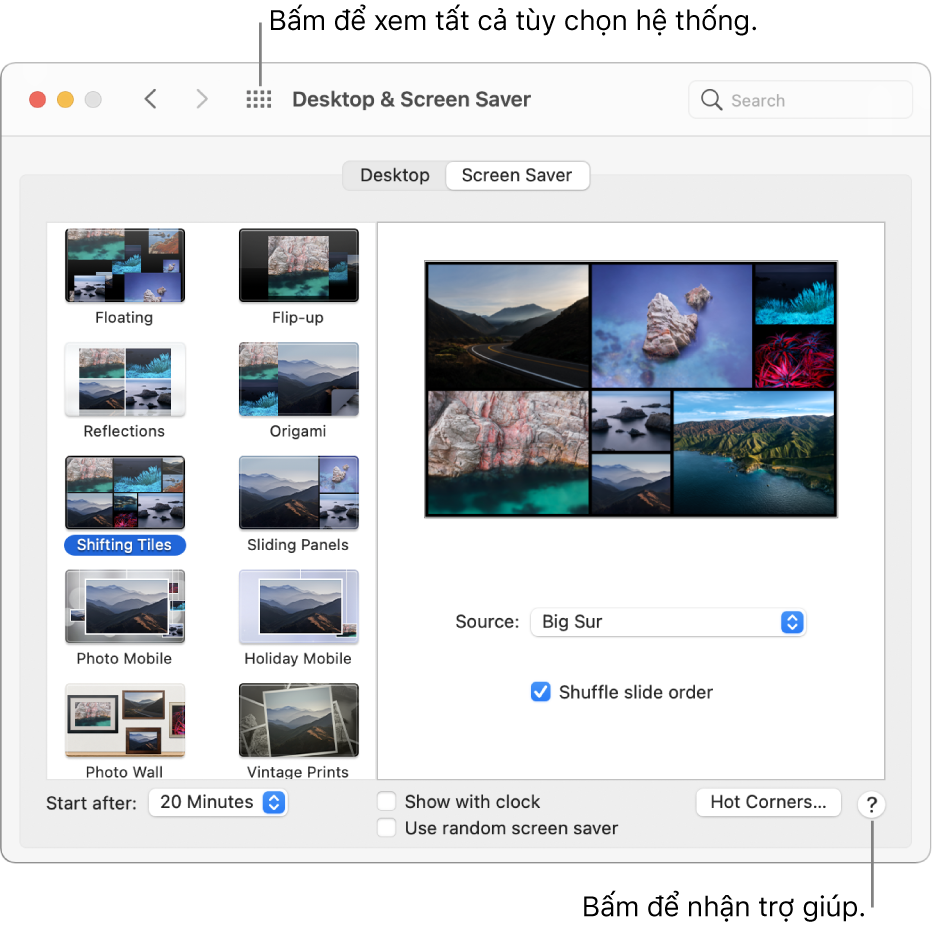
Task: Select the Holiday Mobile thumbnail
Action: tap(299, 607)
